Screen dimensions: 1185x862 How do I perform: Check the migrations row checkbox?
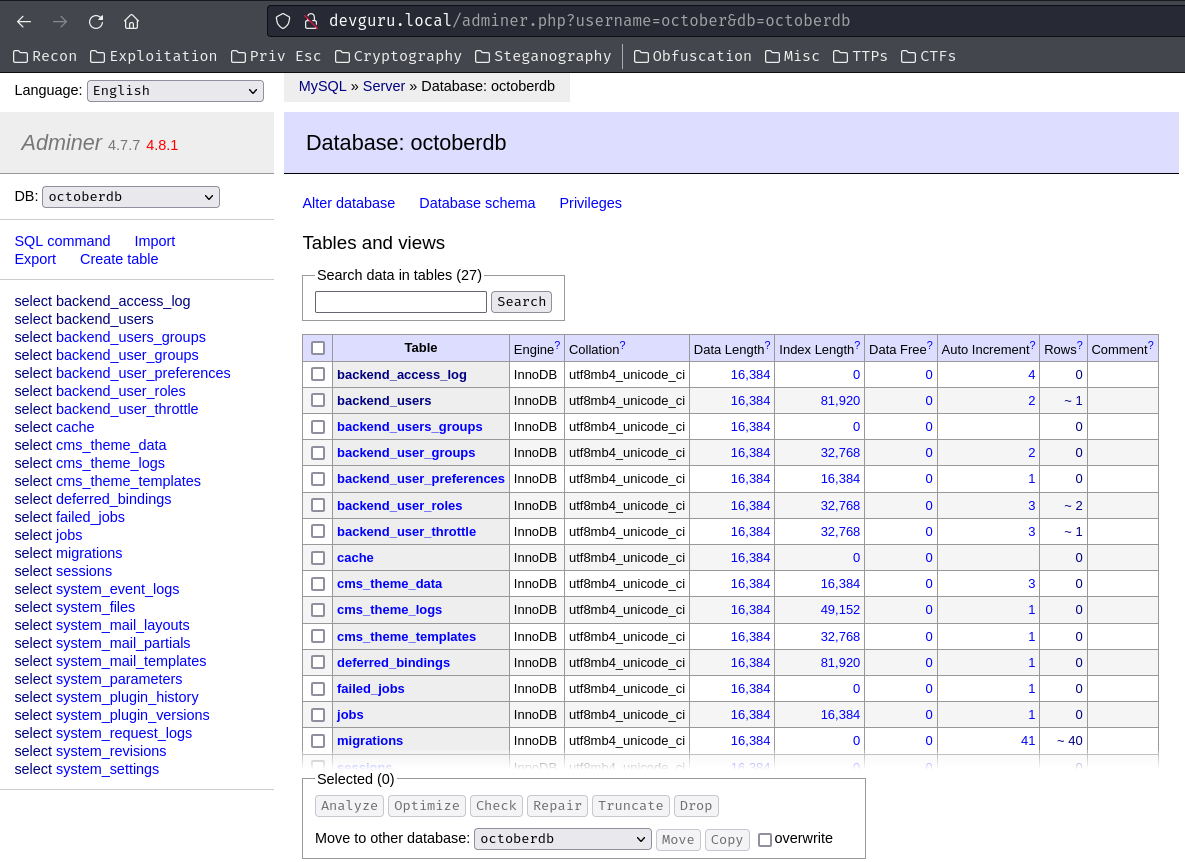coord(318,741)
